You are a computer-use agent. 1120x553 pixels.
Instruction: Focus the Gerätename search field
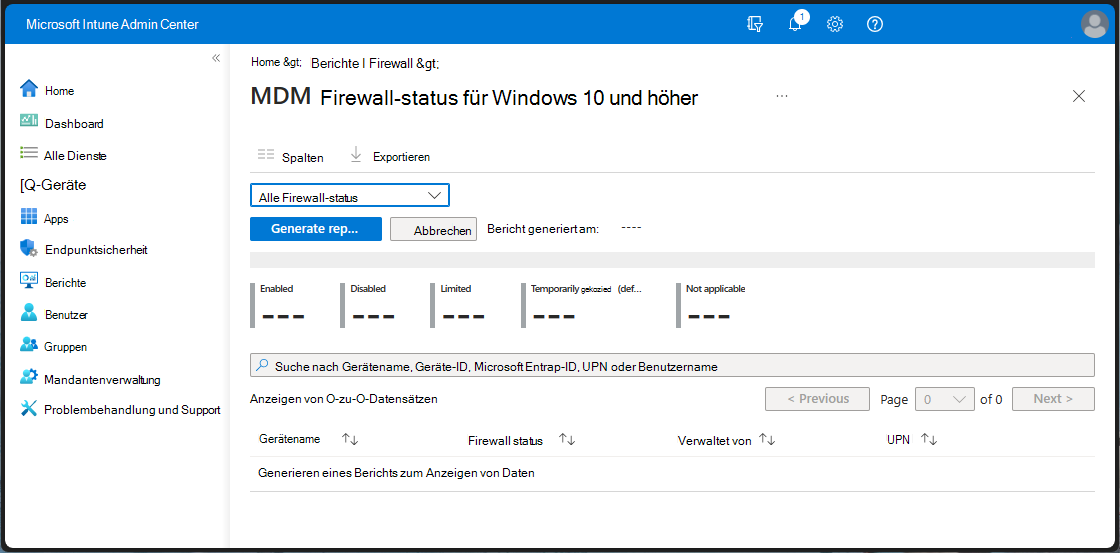pyautogui.click(x=672, y=365)
